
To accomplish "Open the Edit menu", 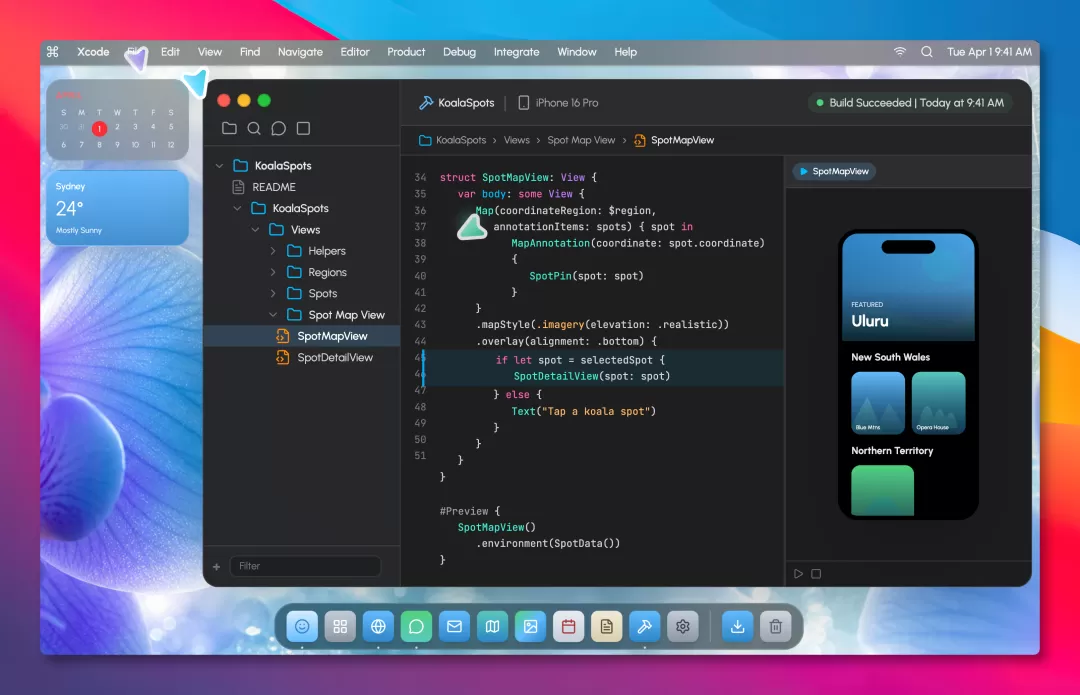I will [170, 52].
